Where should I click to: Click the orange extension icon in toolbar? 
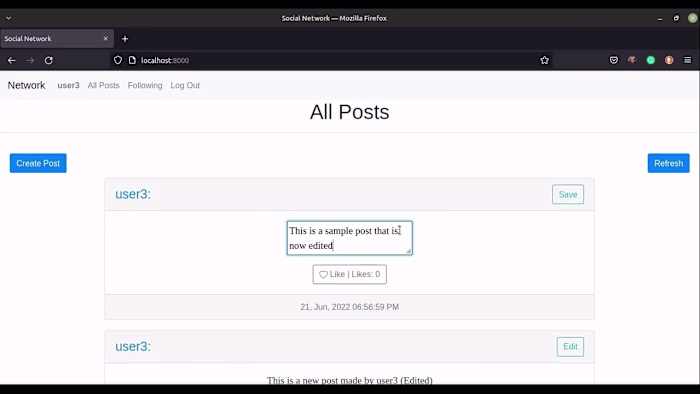[669, 60]
